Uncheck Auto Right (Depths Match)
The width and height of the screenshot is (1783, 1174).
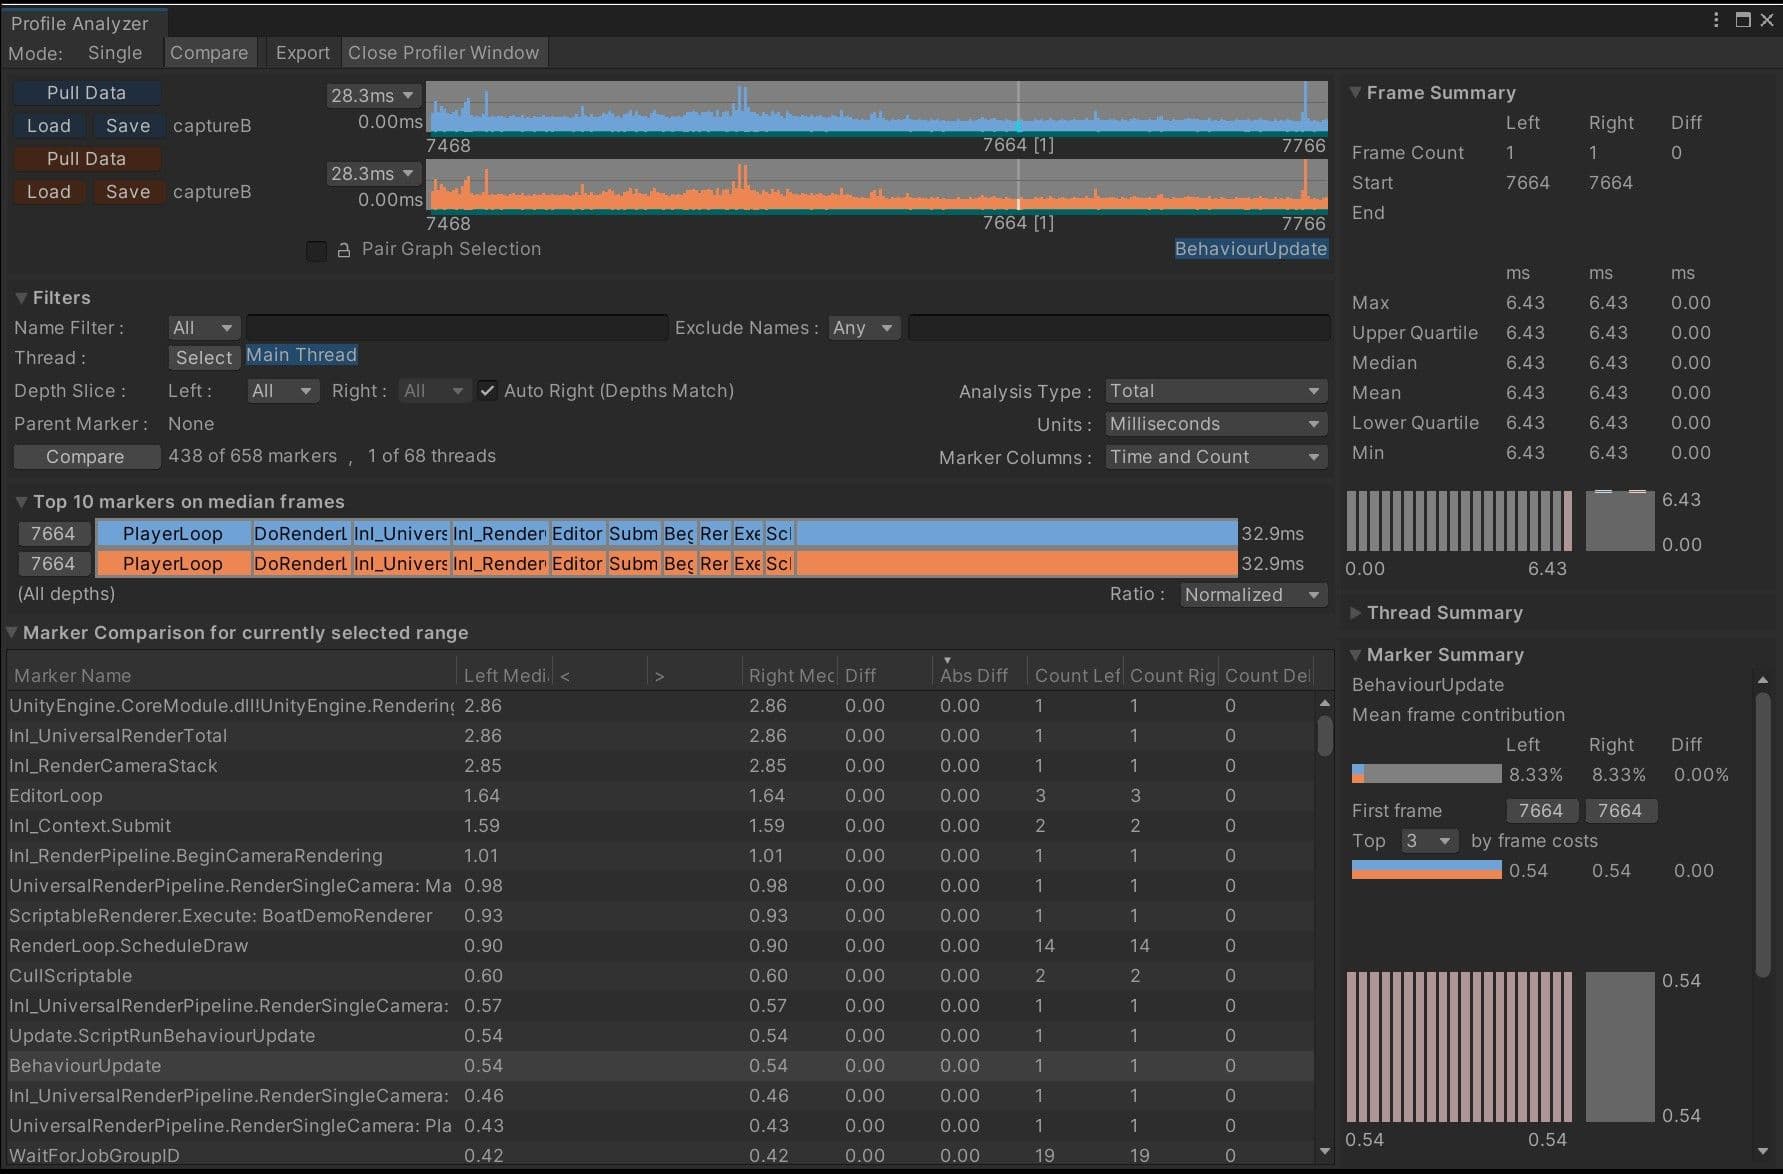pos(487,390)
